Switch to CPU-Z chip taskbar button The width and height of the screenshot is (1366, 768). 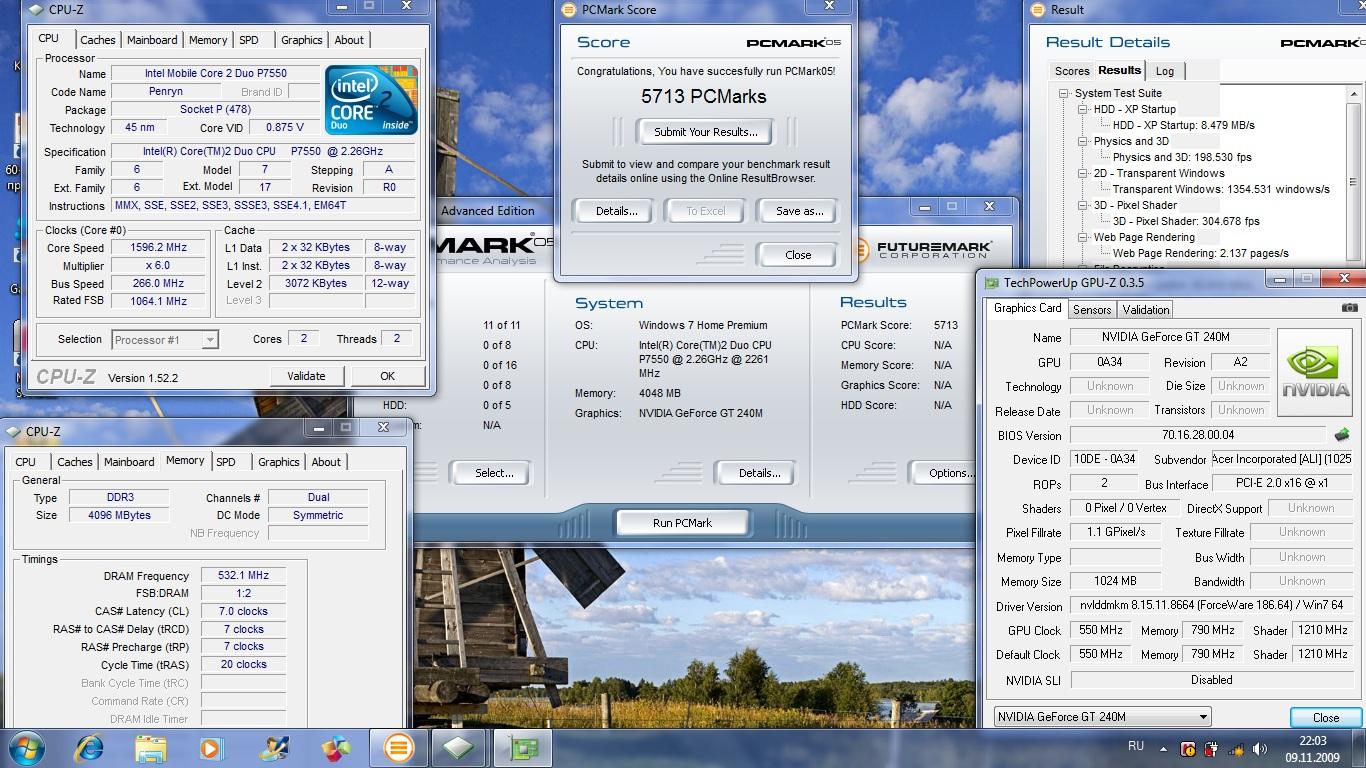pyautogui.click(x=459, y=748)
